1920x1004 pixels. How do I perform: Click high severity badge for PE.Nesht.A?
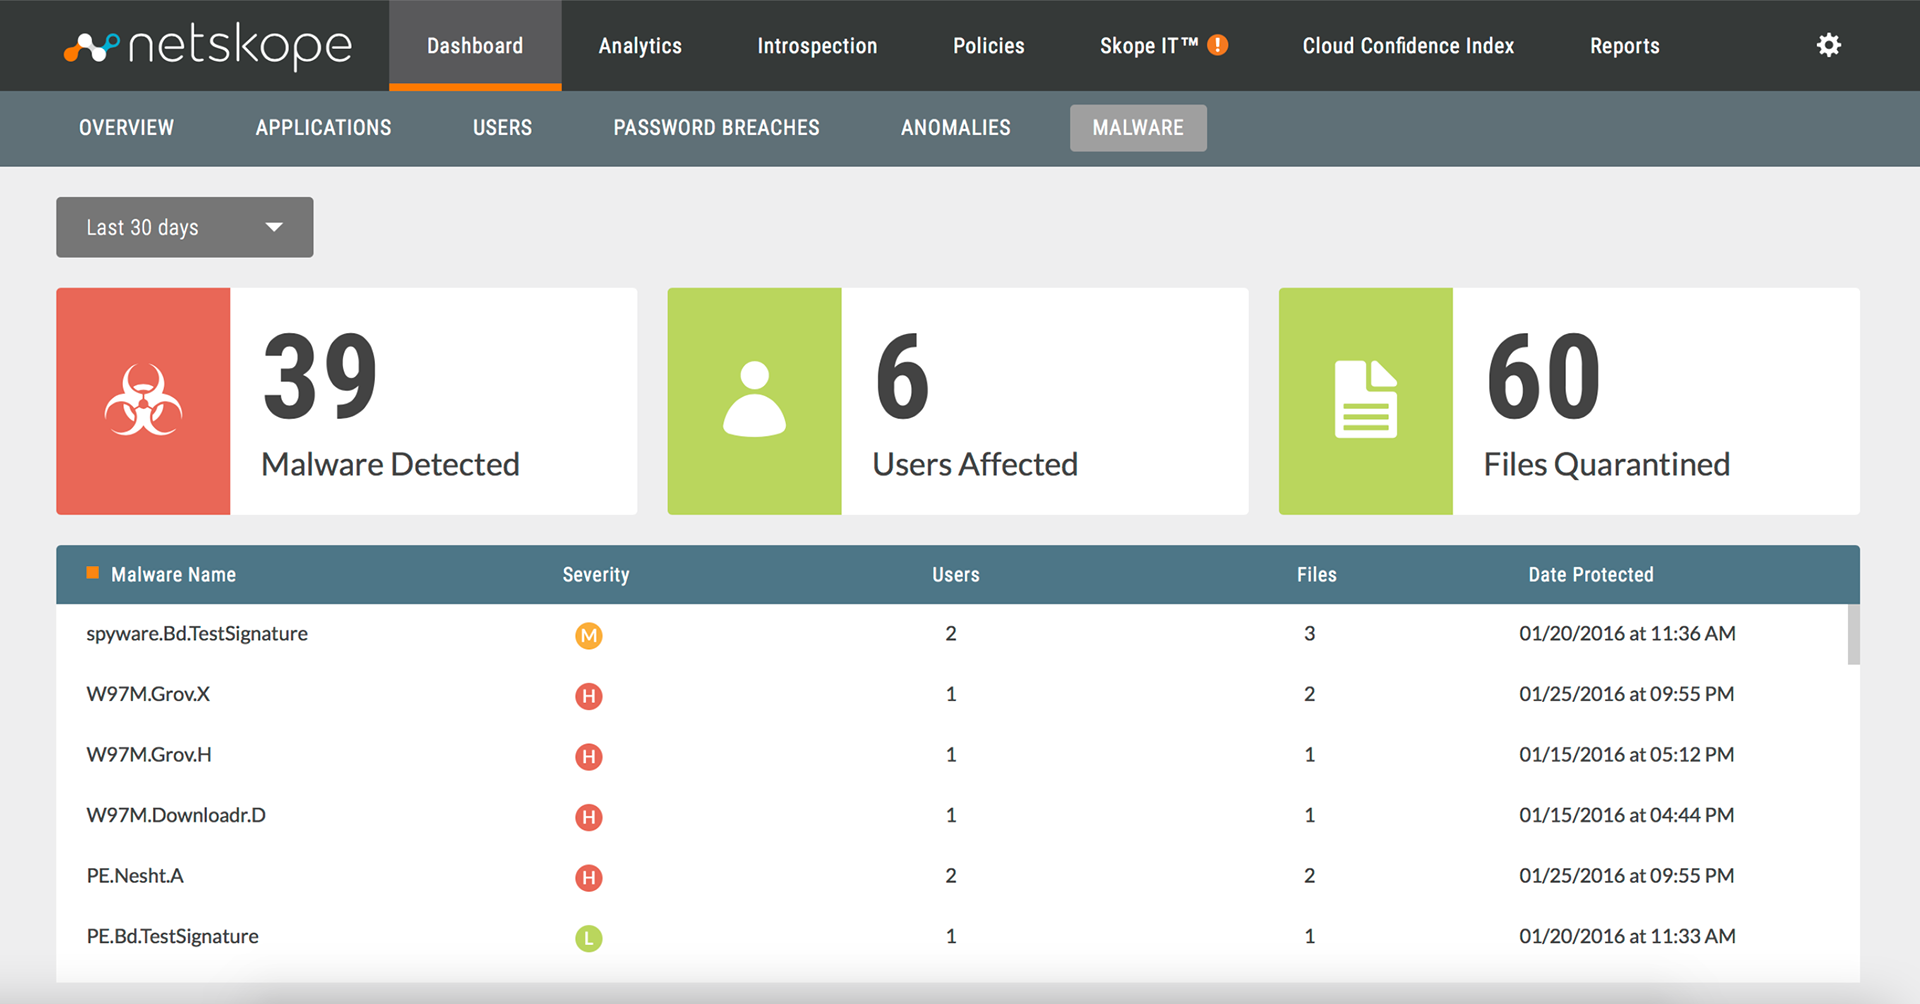click(x=589, y=878)
